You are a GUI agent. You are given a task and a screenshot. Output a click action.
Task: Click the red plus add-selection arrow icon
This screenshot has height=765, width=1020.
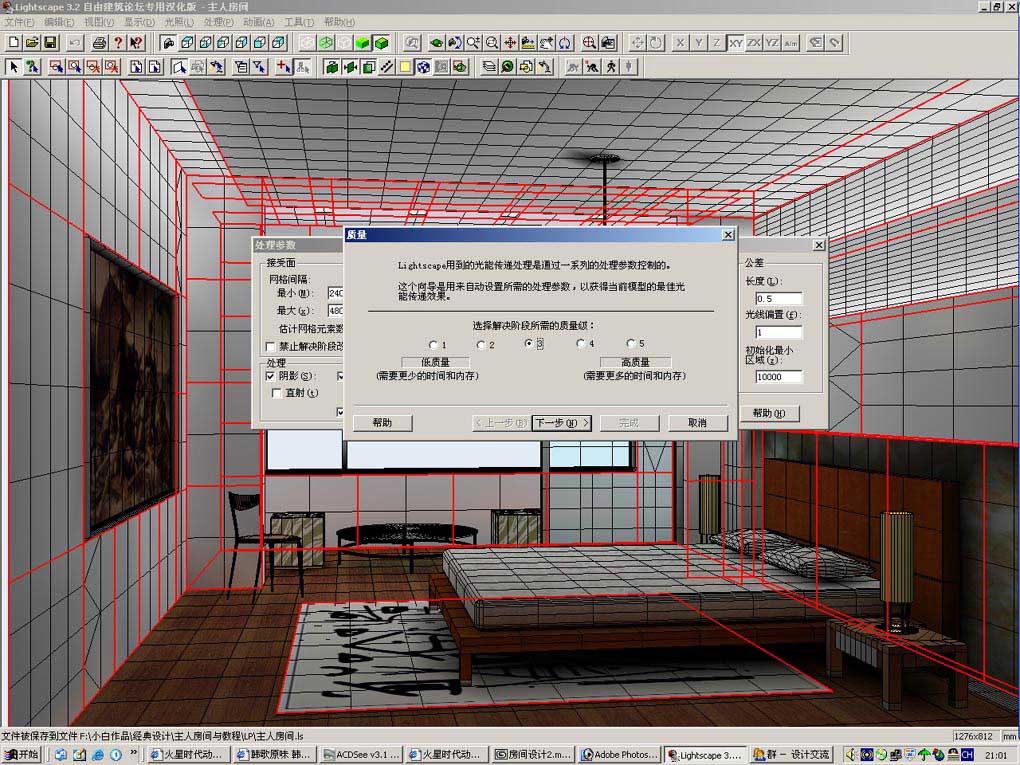click(283, 66)
